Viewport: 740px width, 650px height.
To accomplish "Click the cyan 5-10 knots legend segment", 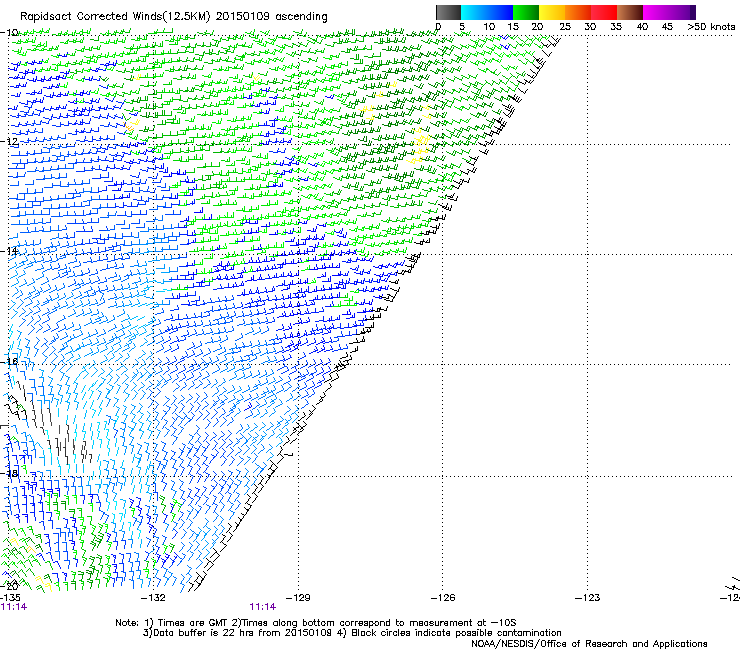I will tap(474, 12).
